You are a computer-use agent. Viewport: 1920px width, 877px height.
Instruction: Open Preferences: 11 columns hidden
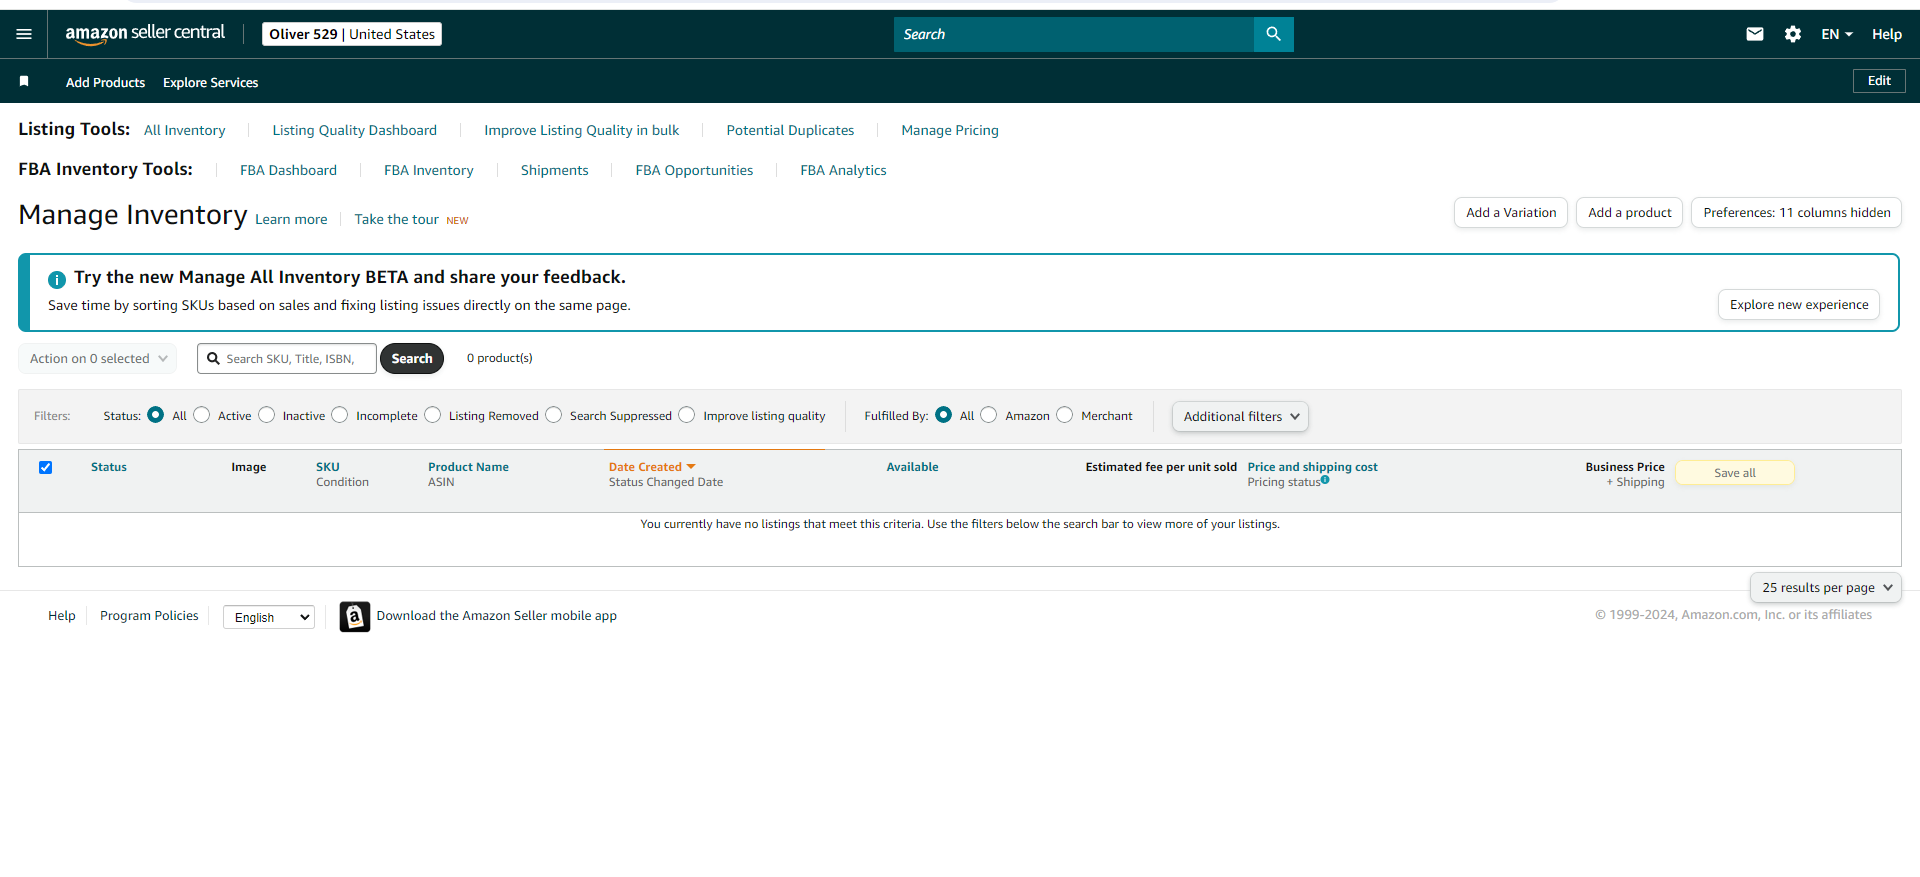(1796, 212)
